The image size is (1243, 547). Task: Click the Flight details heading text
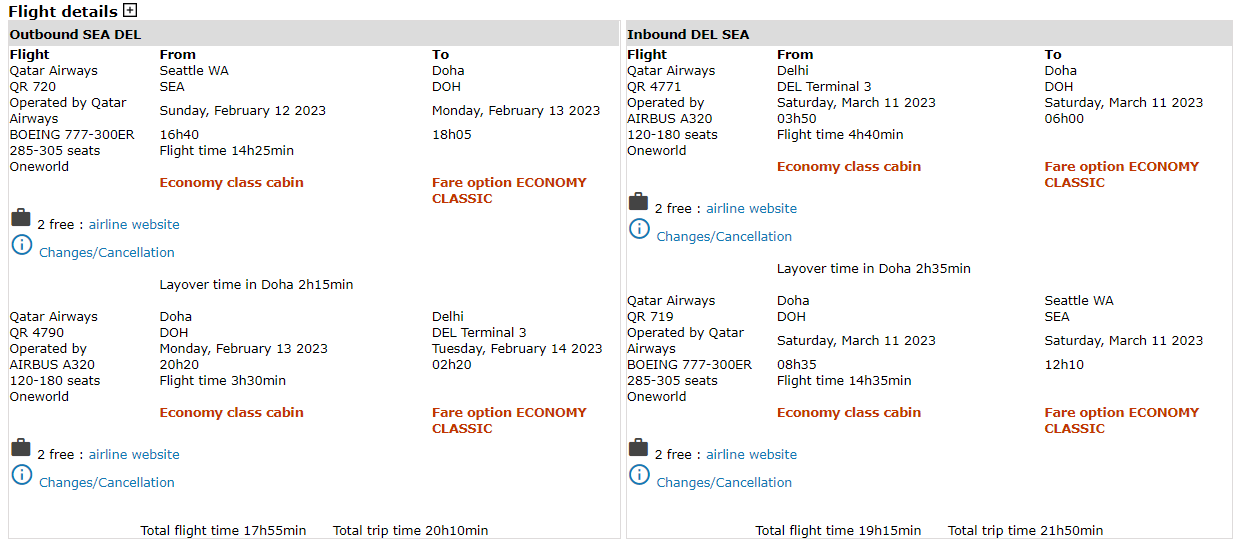63,12
